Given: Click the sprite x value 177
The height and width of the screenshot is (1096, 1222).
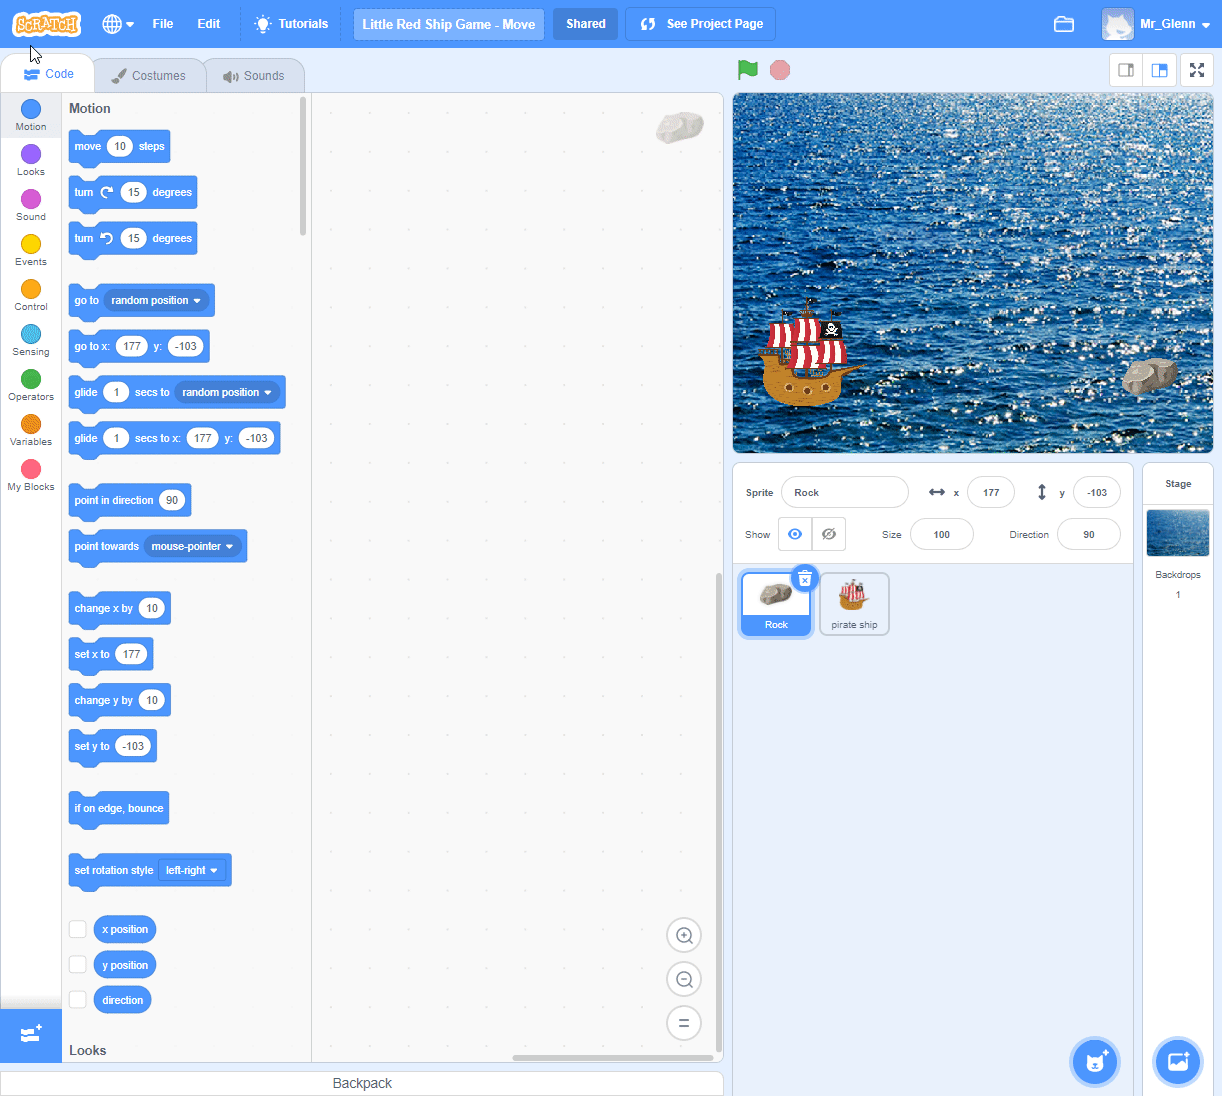Looking at the screenshot, I should (x=991, y=493).
